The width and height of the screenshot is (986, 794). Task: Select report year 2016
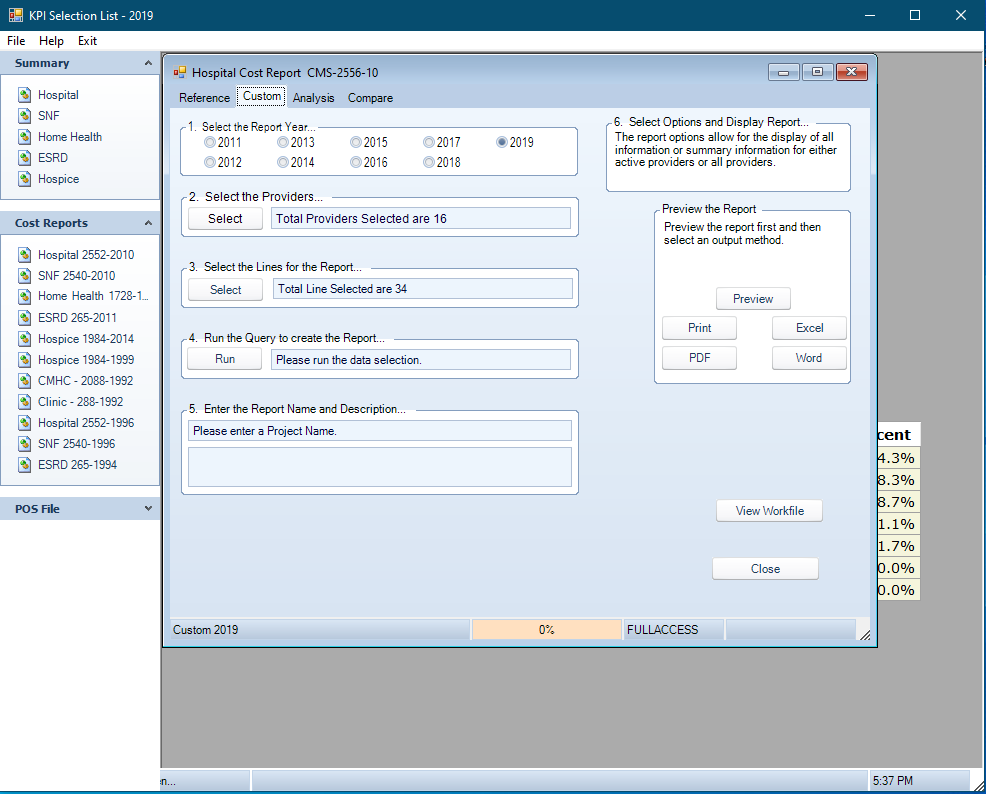point(368,162)
